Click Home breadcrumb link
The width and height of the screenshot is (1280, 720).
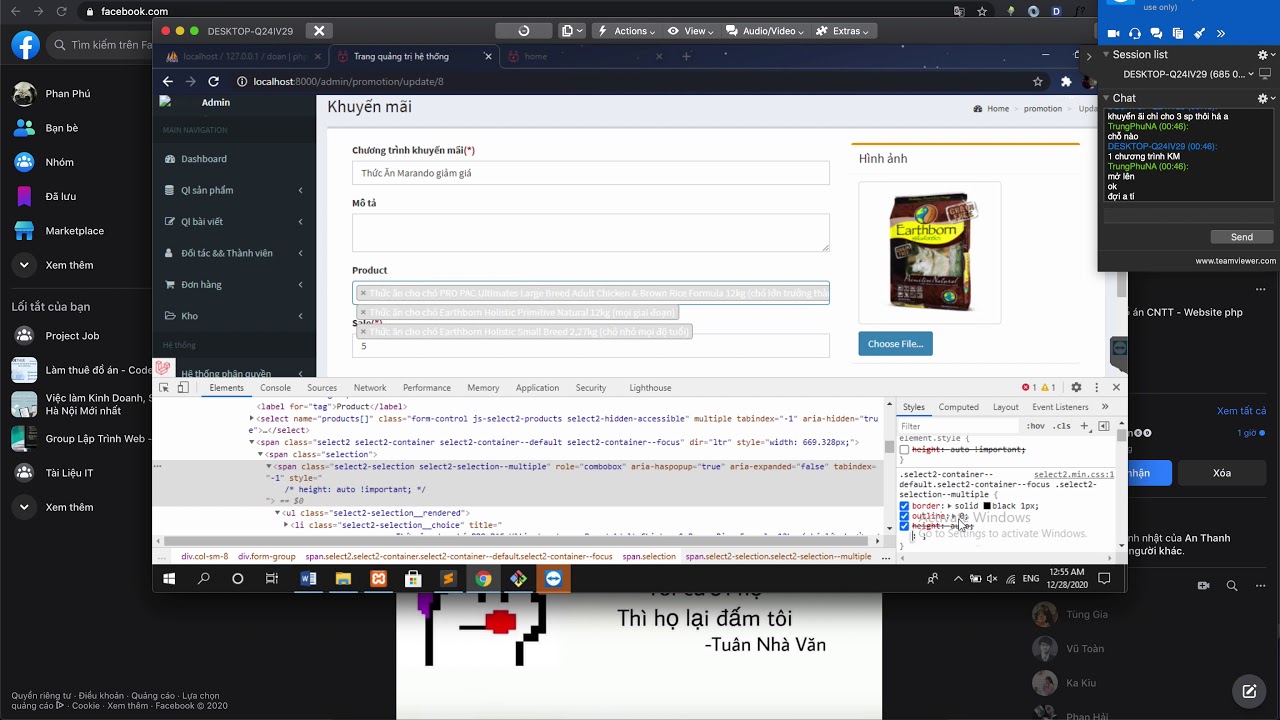coord(998,108)
